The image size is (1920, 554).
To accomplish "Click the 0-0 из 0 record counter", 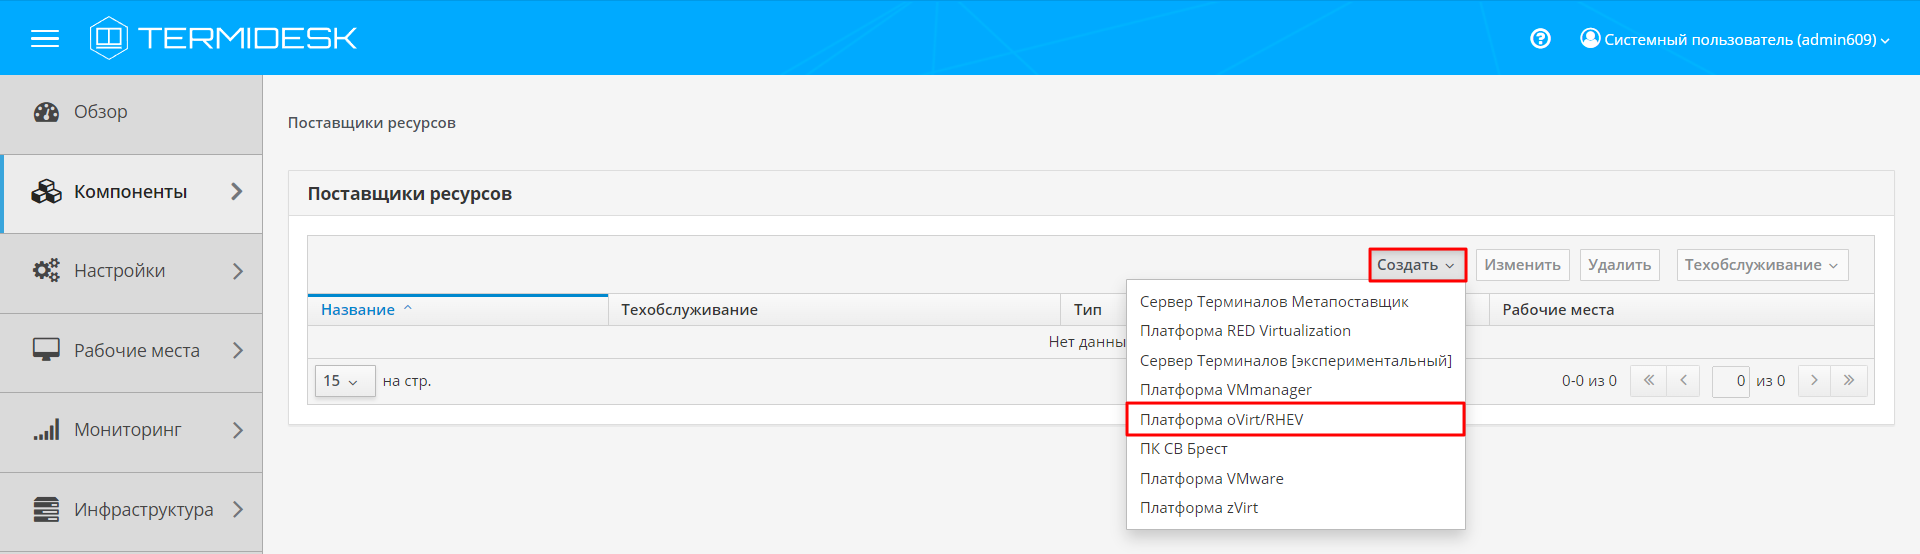I will coord(1589,381).
